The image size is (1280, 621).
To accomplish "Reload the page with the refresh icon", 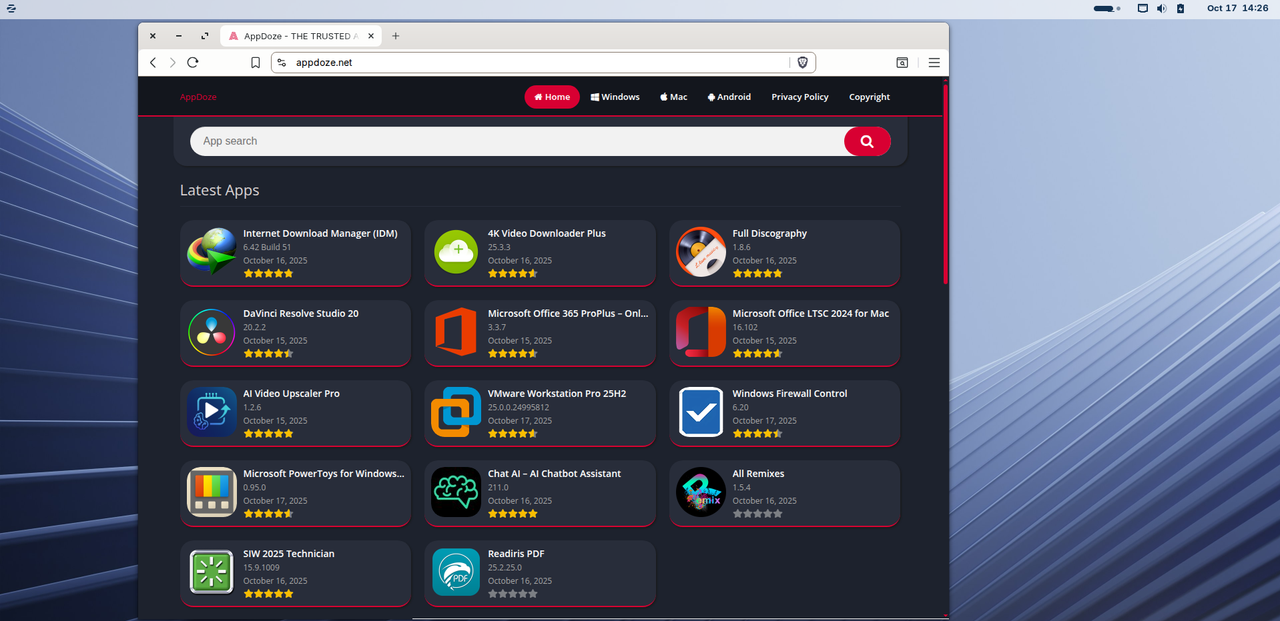I will 193,62.
